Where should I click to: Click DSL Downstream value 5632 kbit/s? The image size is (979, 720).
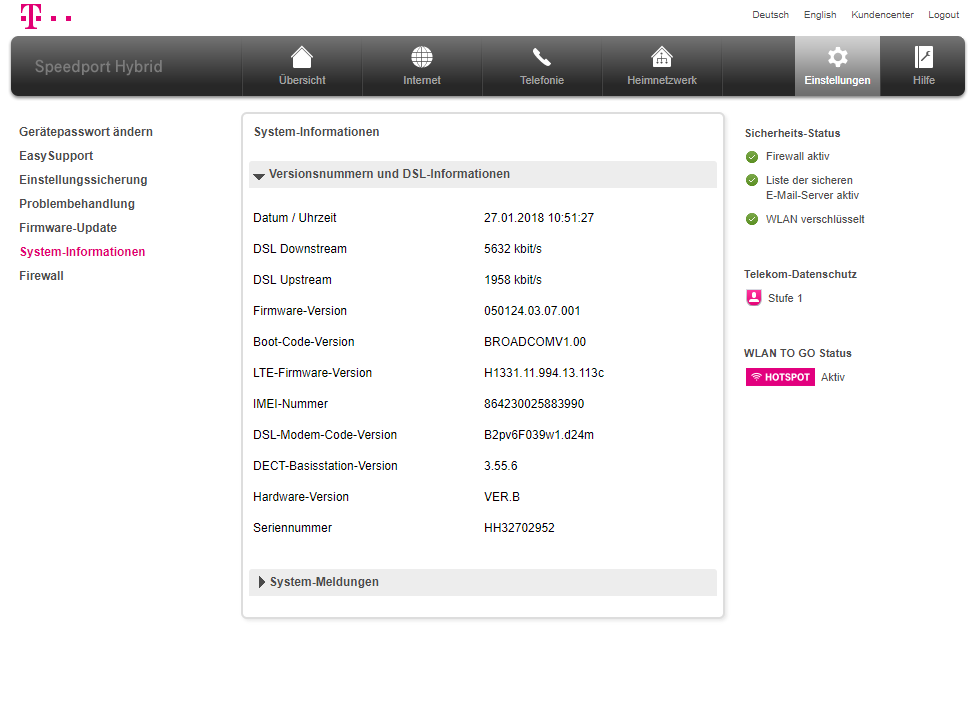click(x=513, y=249)
